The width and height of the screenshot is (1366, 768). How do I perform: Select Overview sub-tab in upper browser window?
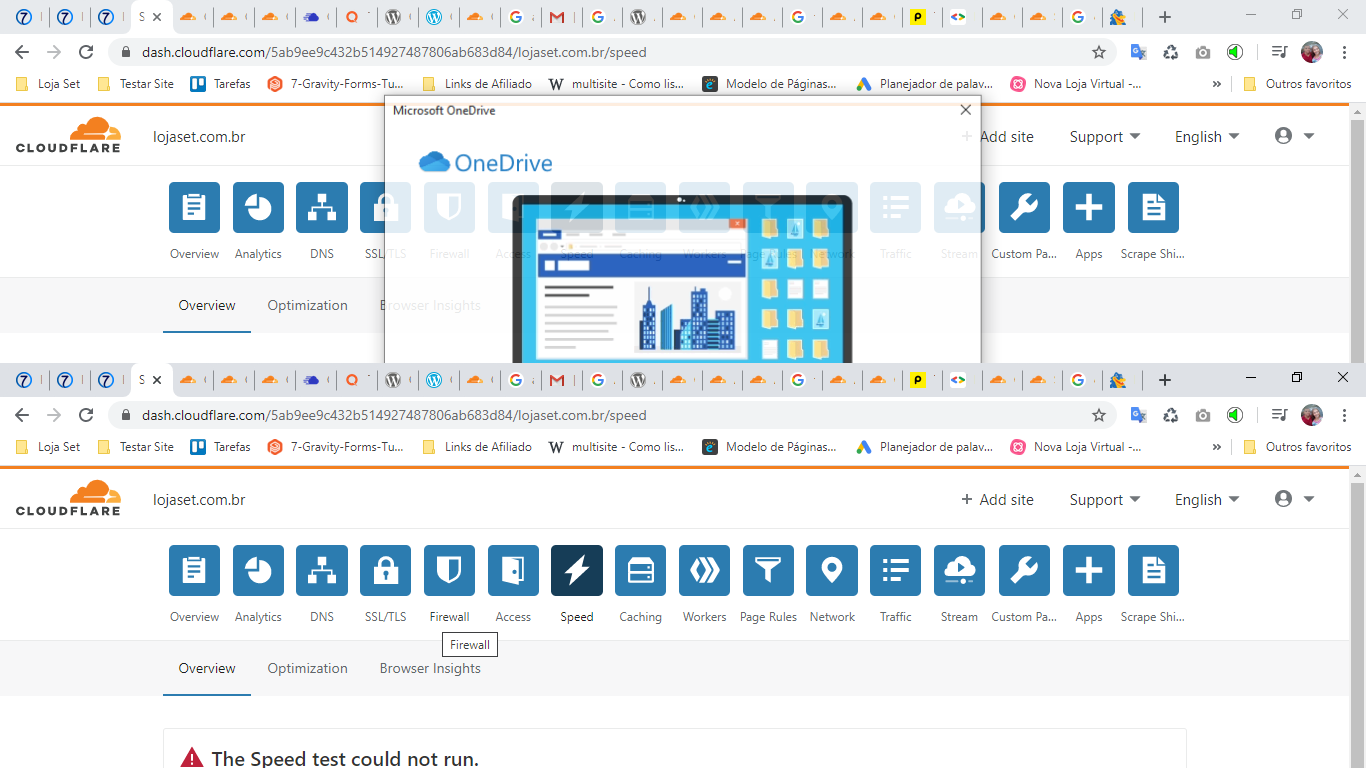(207, 305)
